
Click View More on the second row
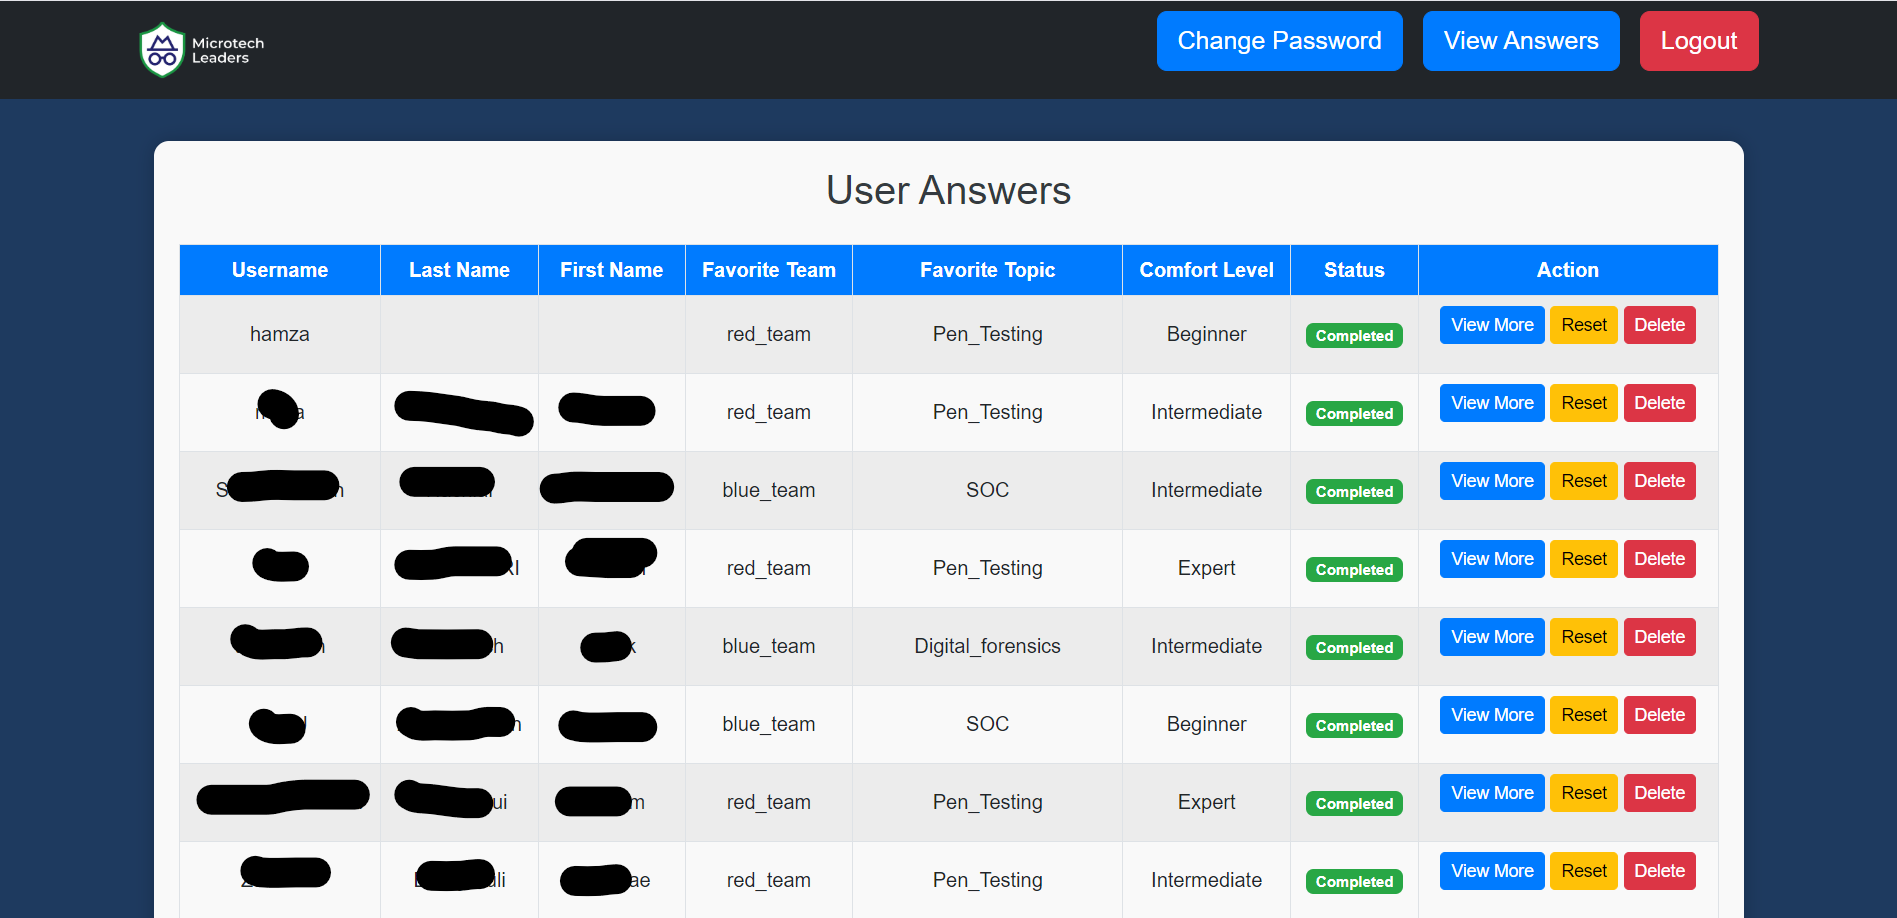click(x=1491, y=402)
